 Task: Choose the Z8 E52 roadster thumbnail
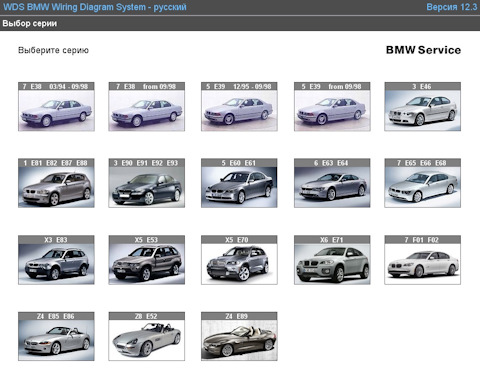tap(147, 336)
